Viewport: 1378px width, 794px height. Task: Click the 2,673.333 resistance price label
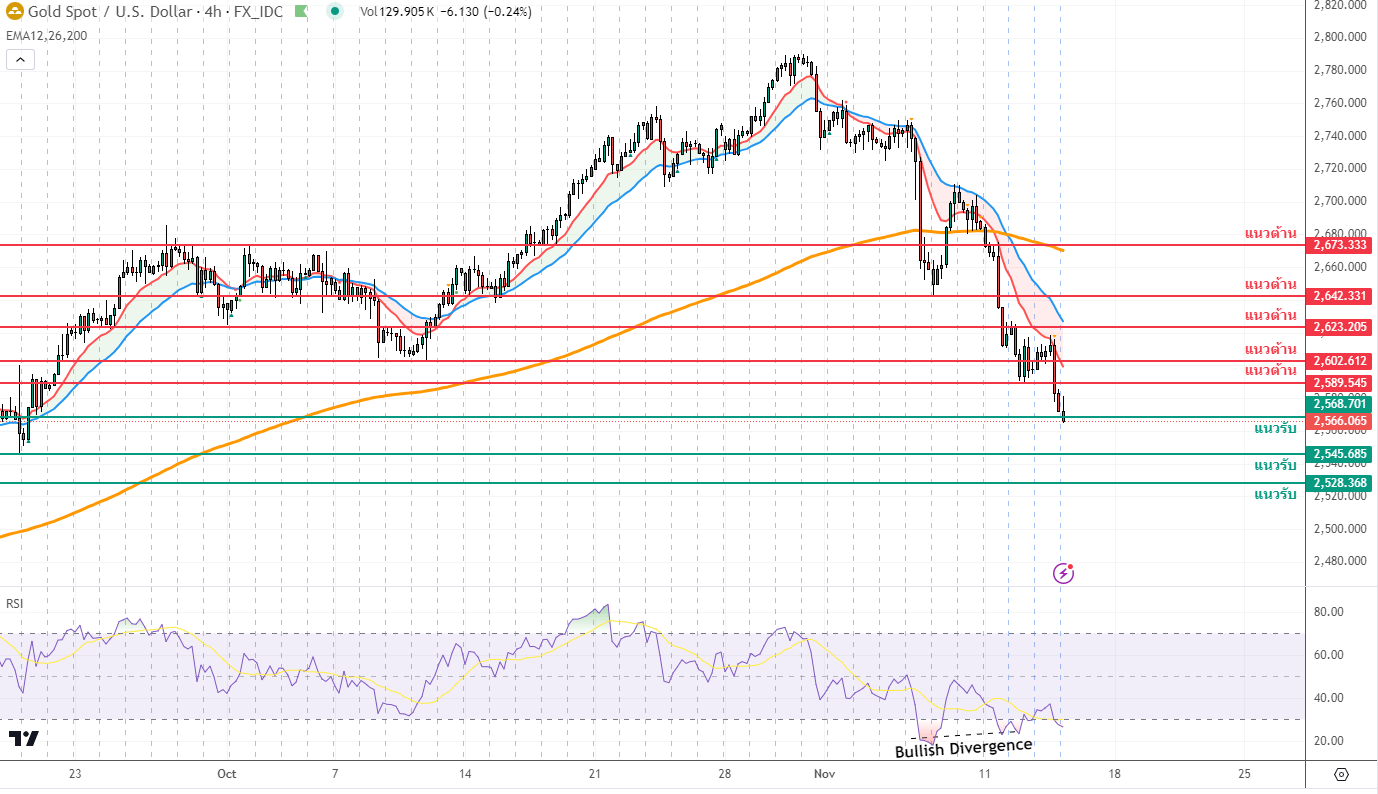tap(1341, 245)
